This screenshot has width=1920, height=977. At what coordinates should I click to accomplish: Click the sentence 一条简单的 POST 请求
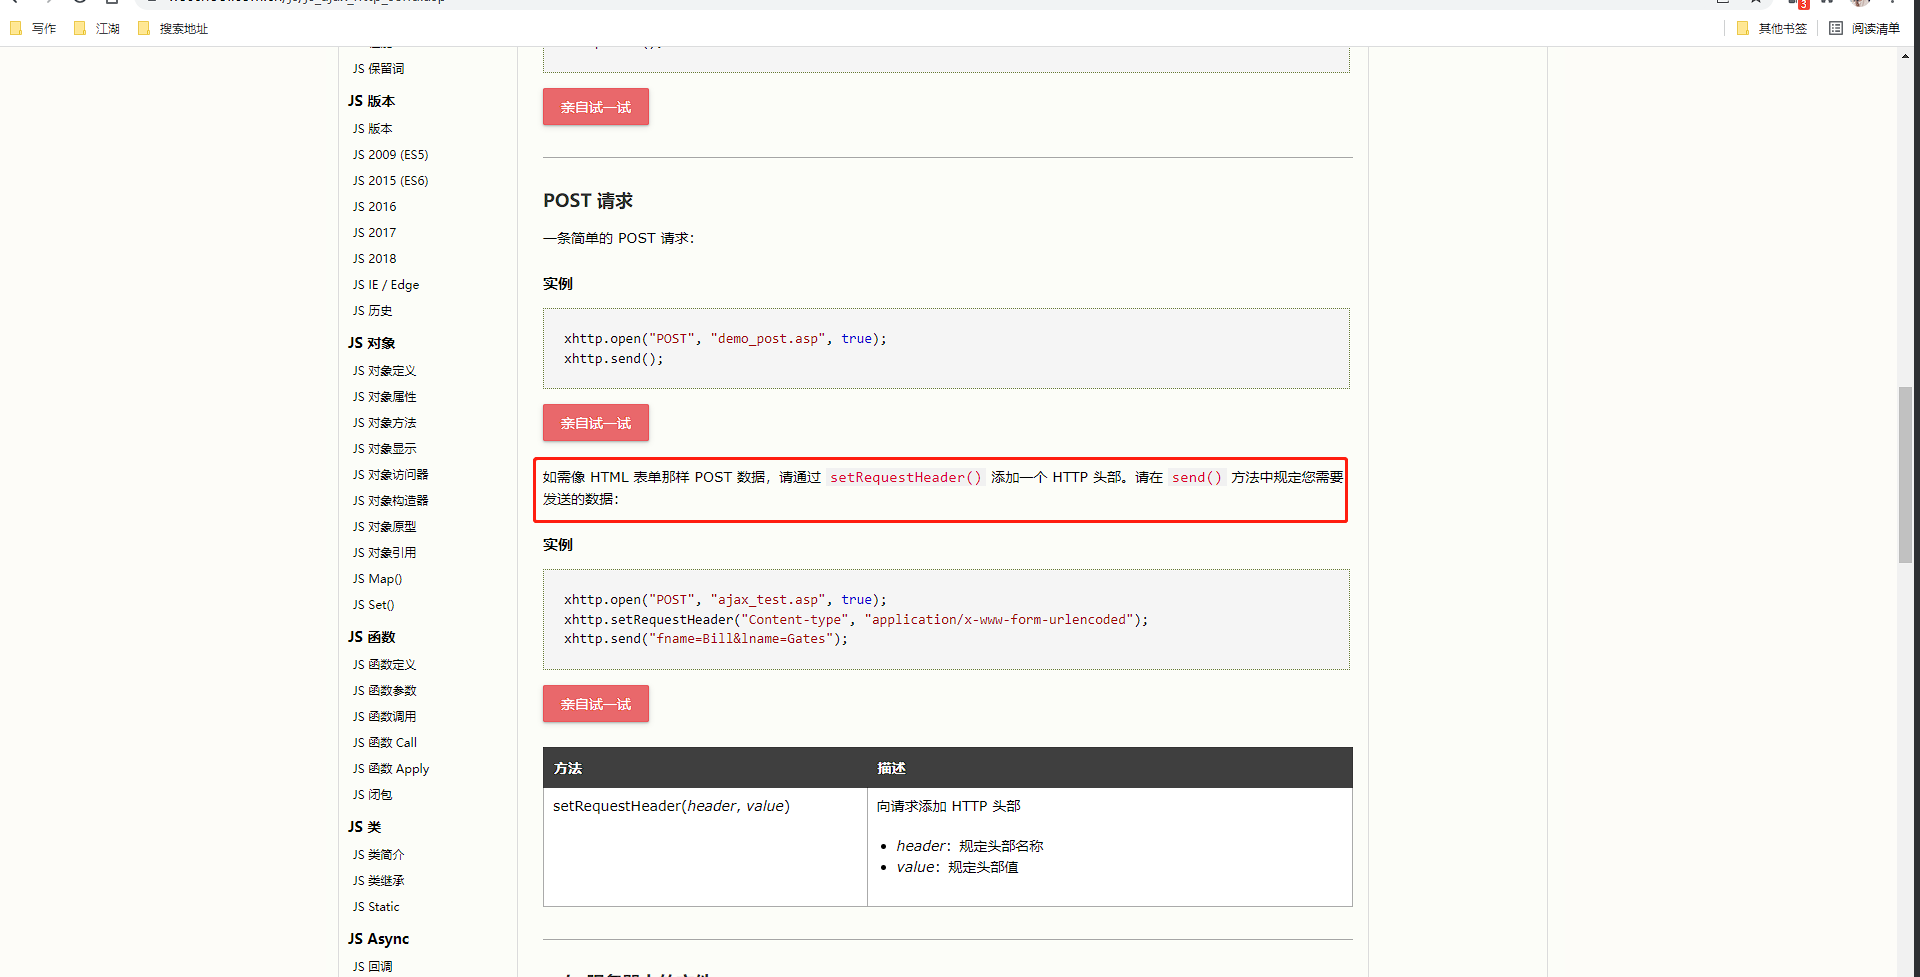[x=618, y=238]
